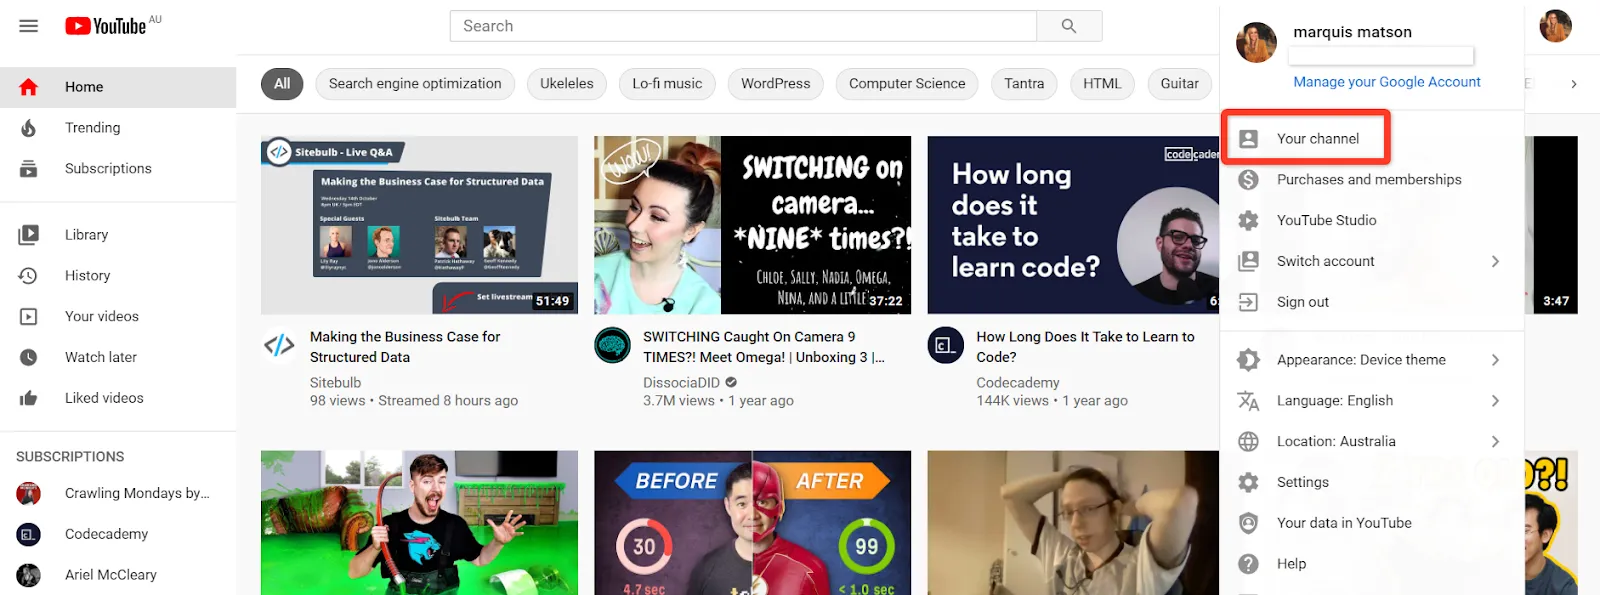This screenshot has height=595, width=1600.
Task: Expand the Switch account submenu arrow
Action: pyautogui.click(x=1495, y=261)
